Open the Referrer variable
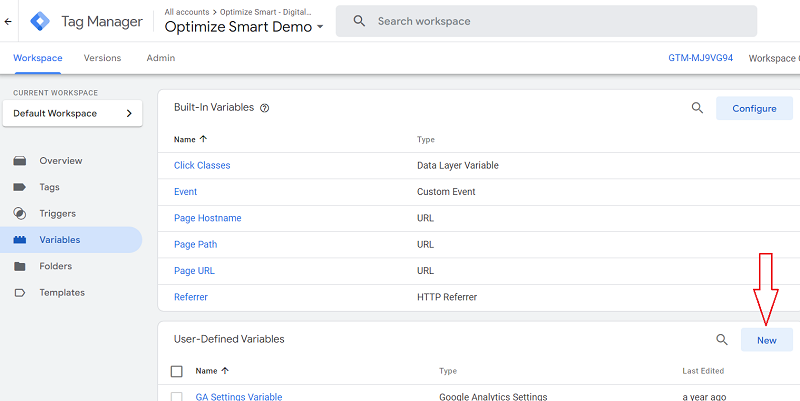The height and width of the screenshot is (401, 800). coord(191,297)
